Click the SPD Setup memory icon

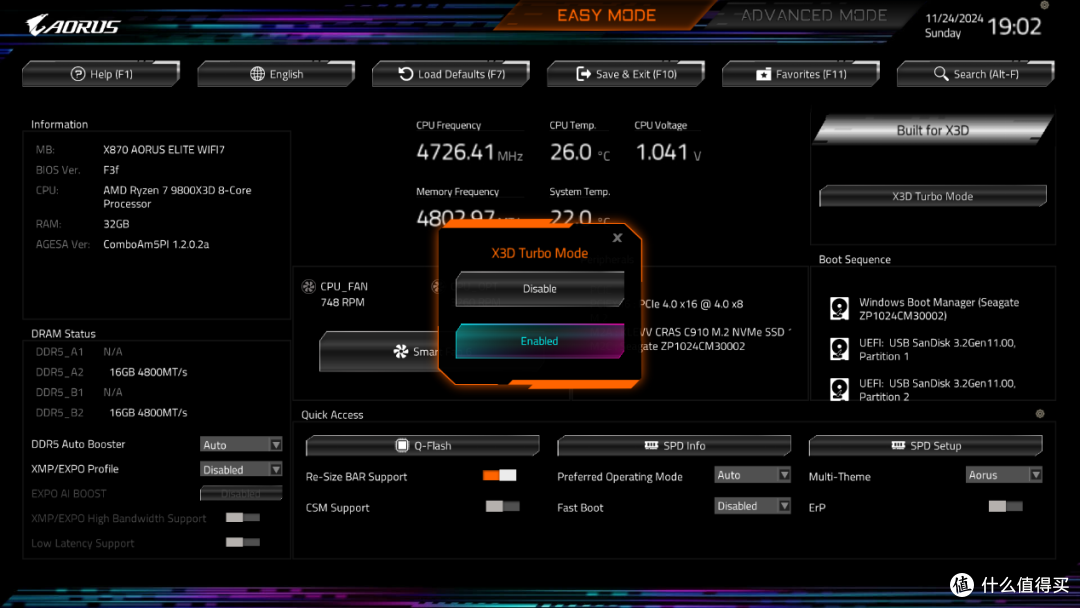[898, 445]
